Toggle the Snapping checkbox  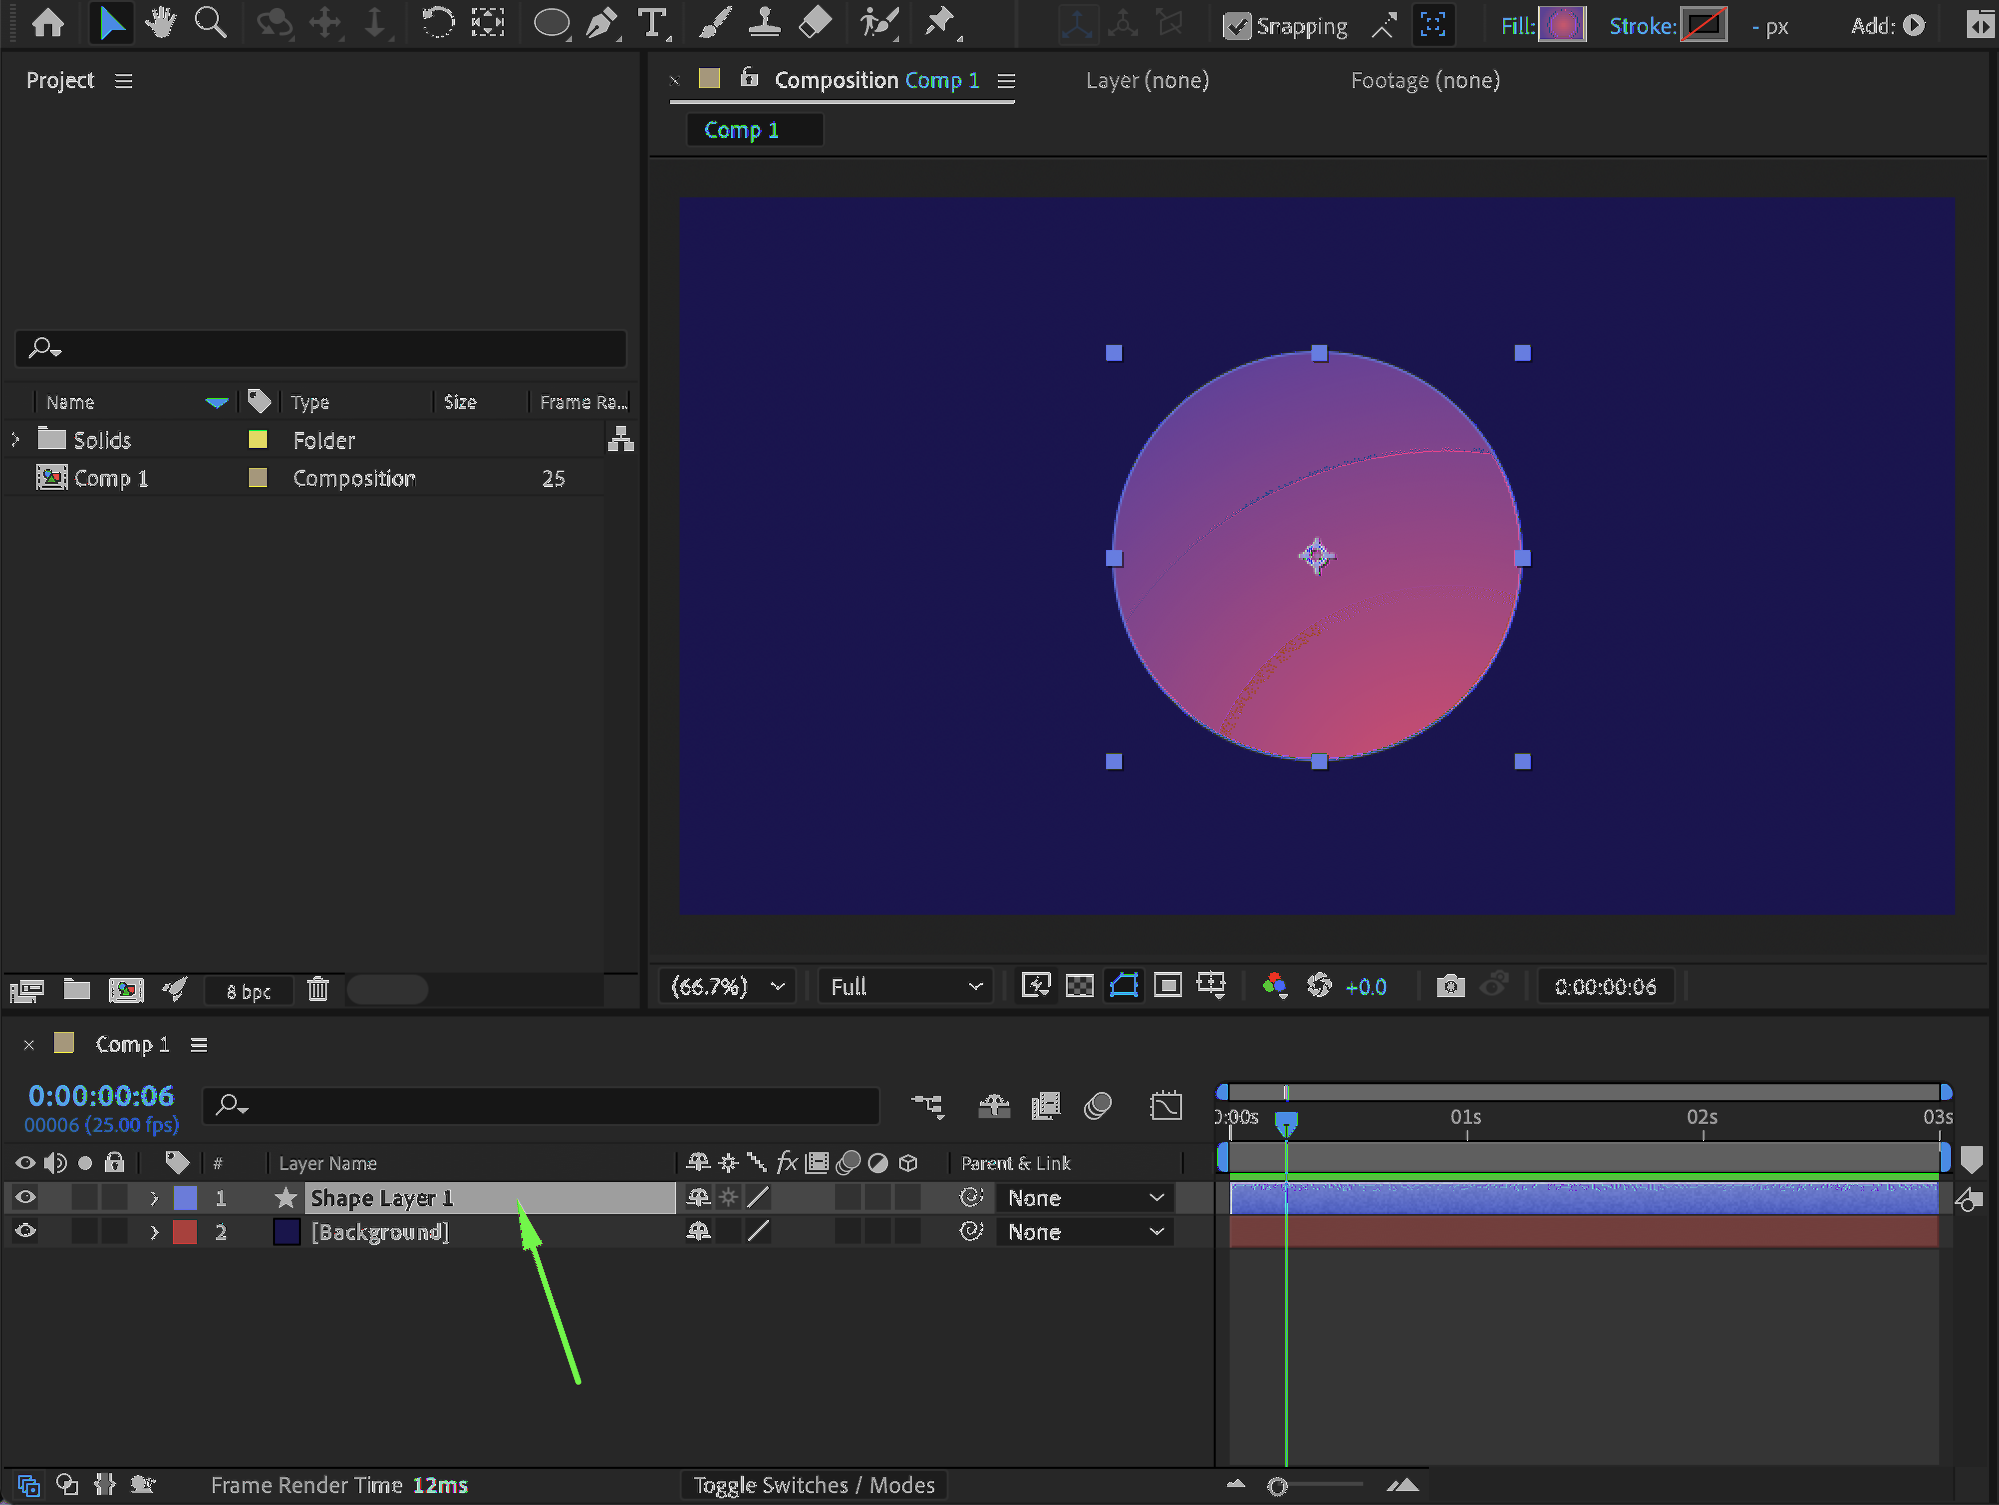(1237, 26)
